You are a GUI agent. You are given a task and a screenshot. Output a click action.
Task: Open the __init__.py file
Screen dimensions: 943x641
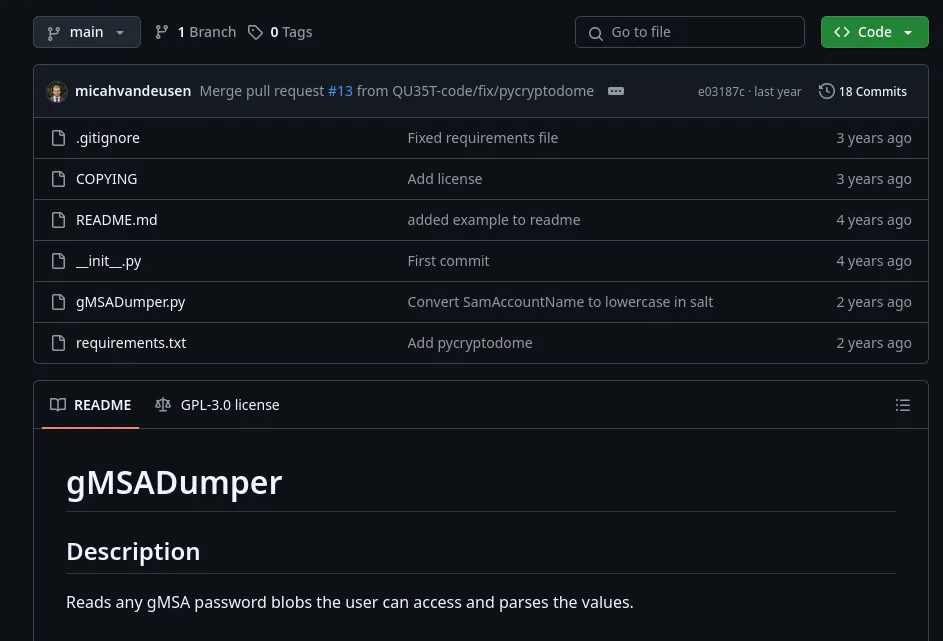108,261
